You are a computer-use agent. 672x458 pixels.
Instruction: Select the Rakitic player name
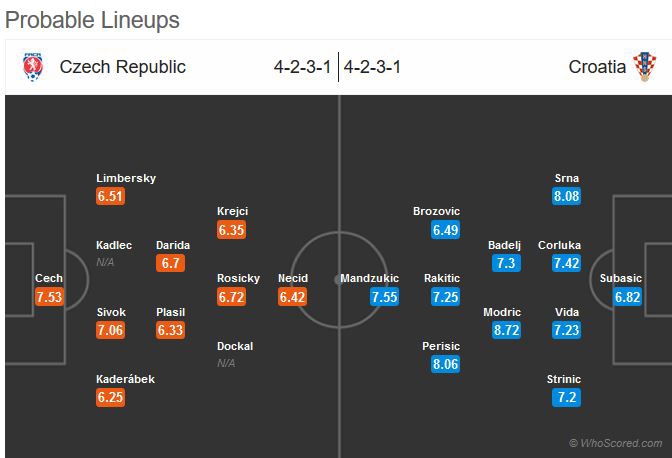coord(441,278)
